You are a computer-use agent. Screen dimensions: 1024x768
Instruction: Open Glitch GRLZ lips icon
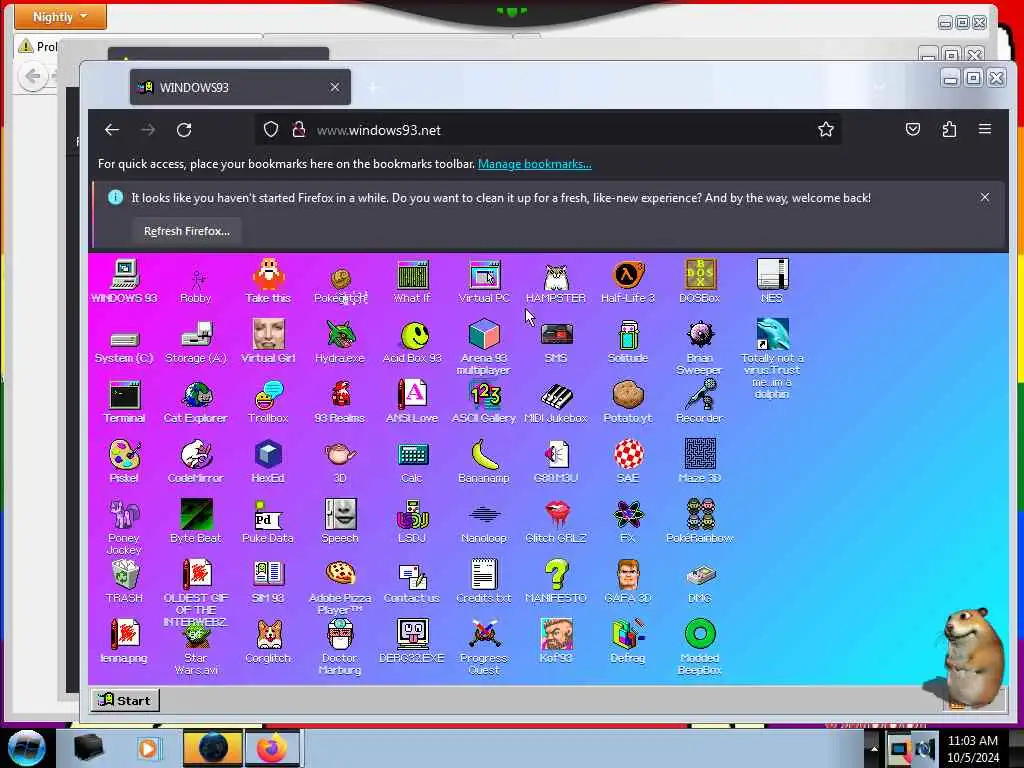click(556, 522)
